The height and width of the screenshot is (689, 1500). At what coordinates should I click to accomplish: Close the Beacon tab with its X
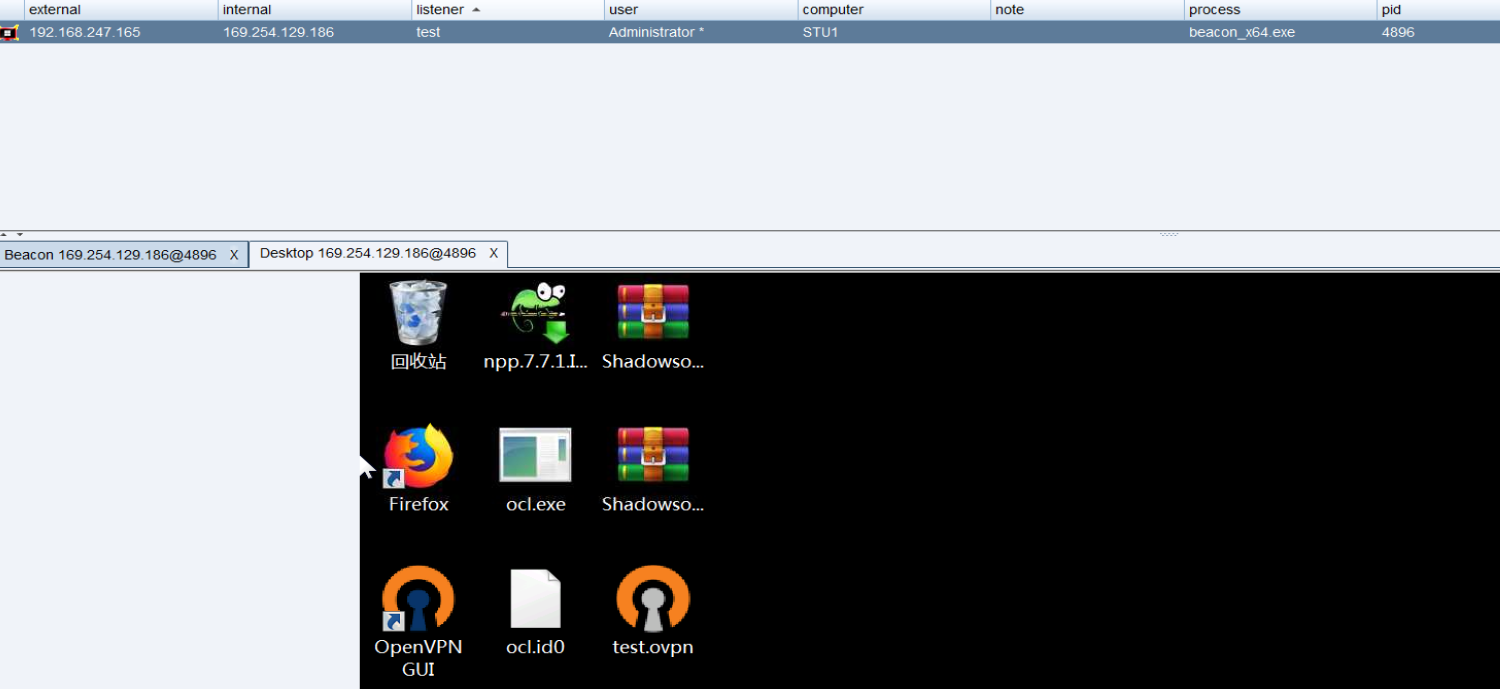[234, 255]
